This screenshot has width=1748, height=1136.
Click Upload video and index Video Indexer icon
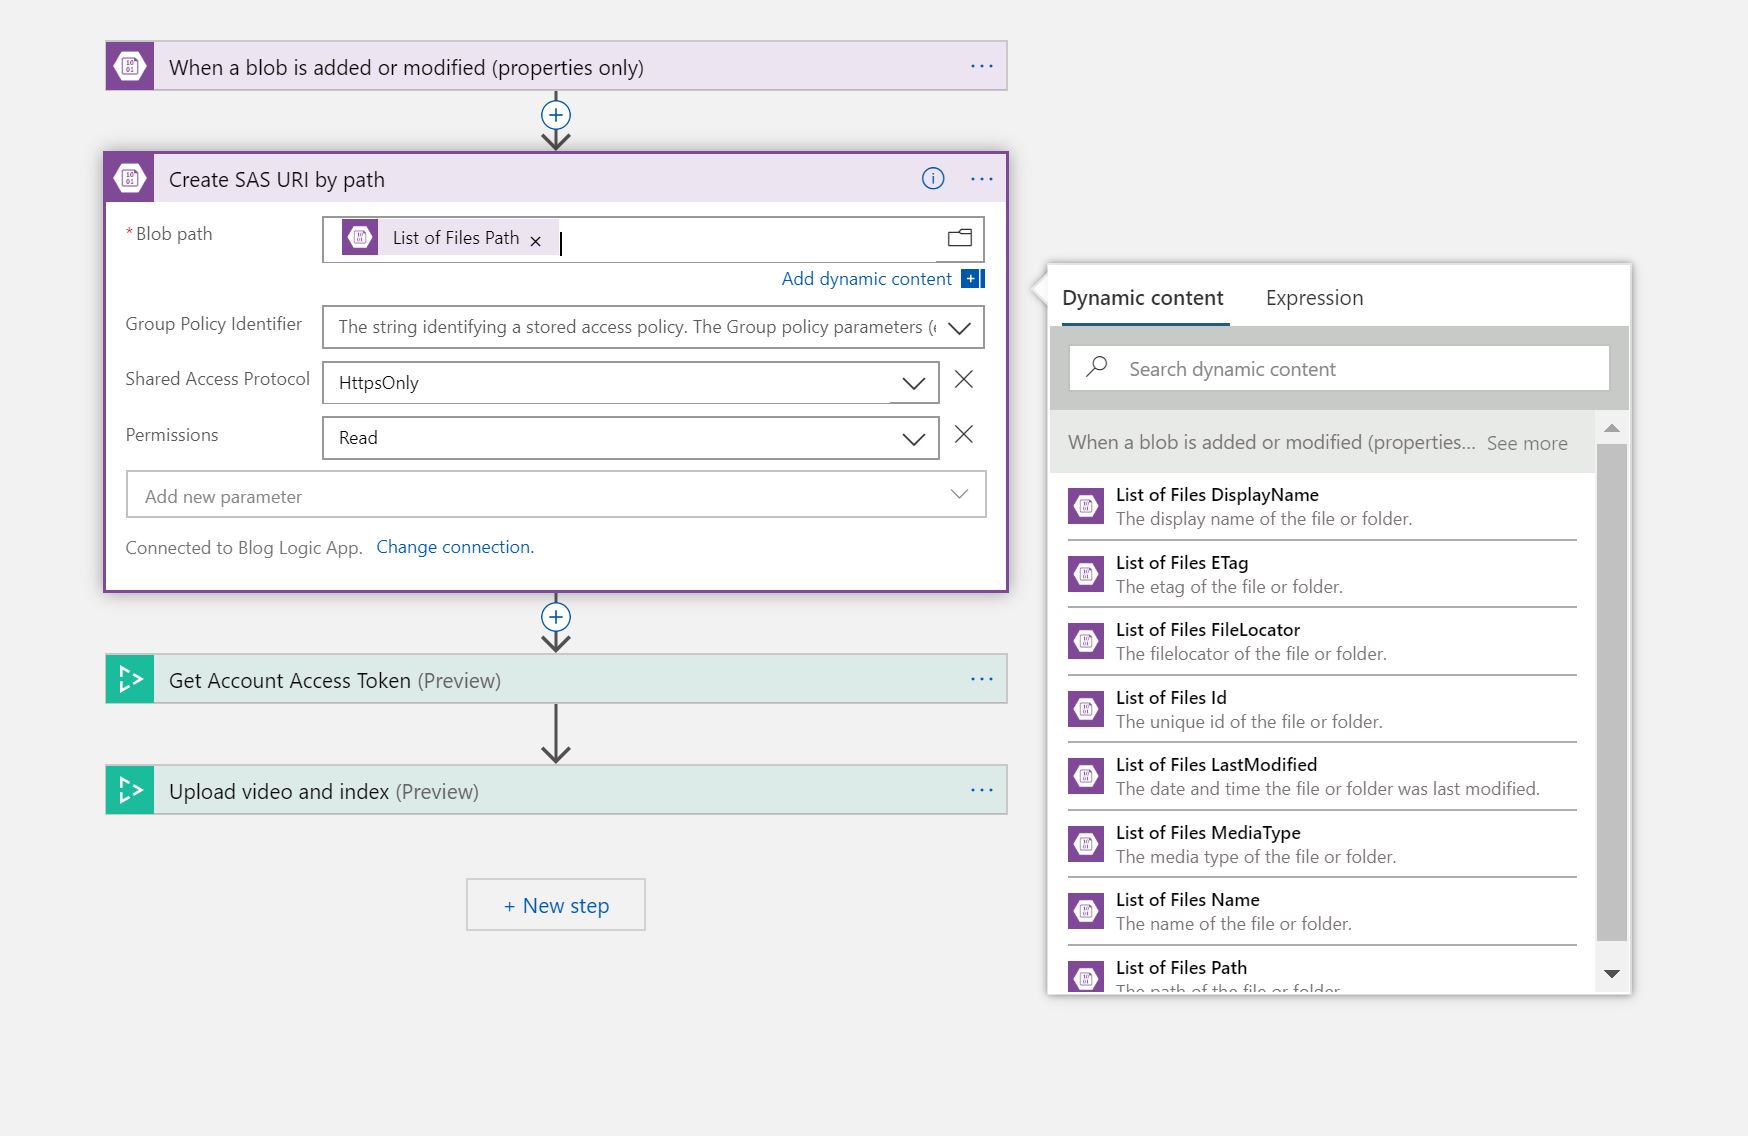(x=130, y=790)
